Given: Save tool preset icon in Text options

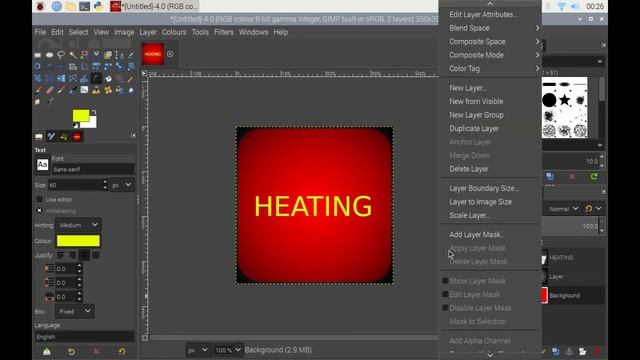Looking at the screenshot, I should coord(47,351).
